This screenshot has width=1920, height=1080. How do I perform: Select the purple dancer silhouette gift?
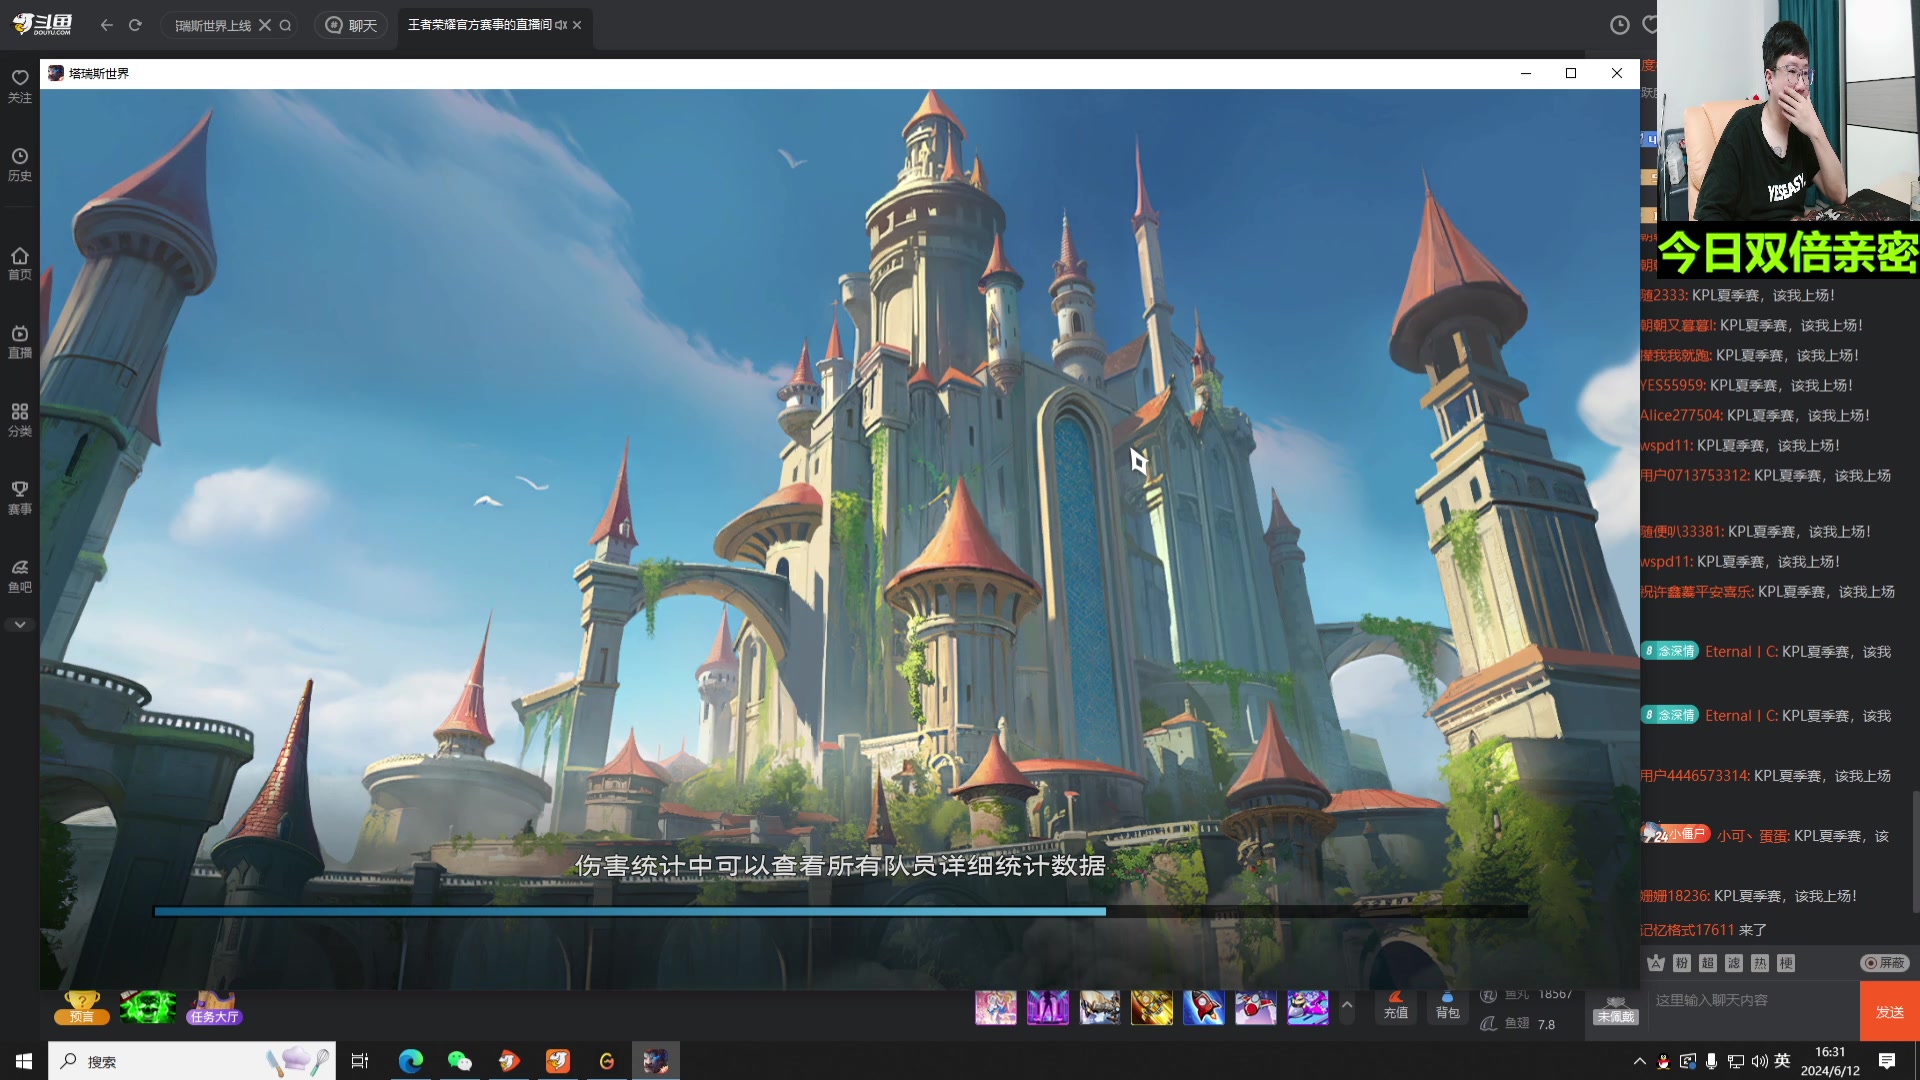coord(1048,1008)
